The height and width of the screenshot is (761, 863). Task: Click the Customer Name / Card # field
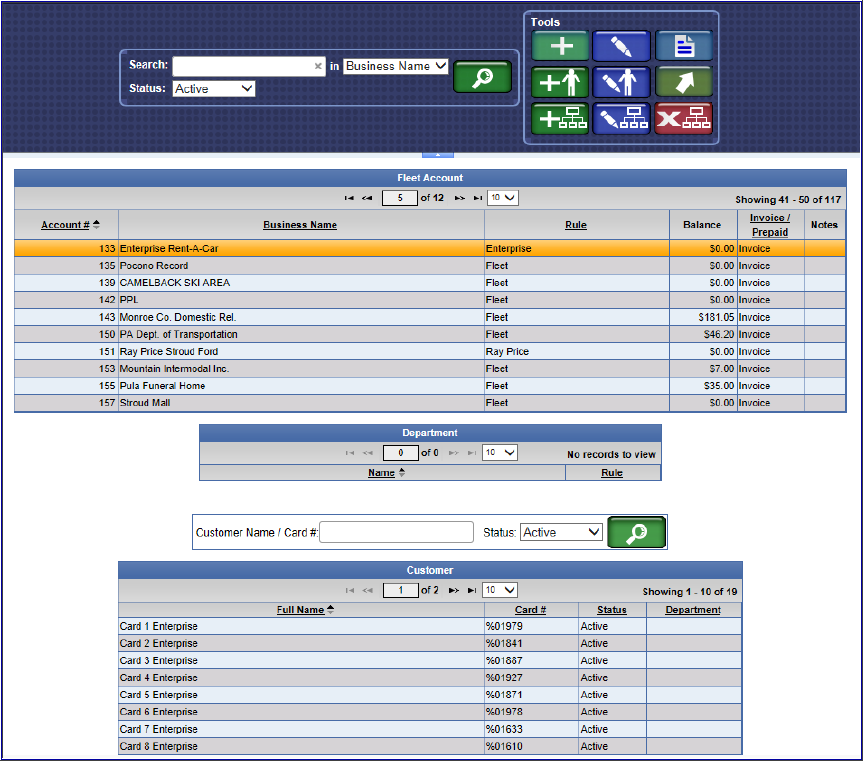[397, 533]
